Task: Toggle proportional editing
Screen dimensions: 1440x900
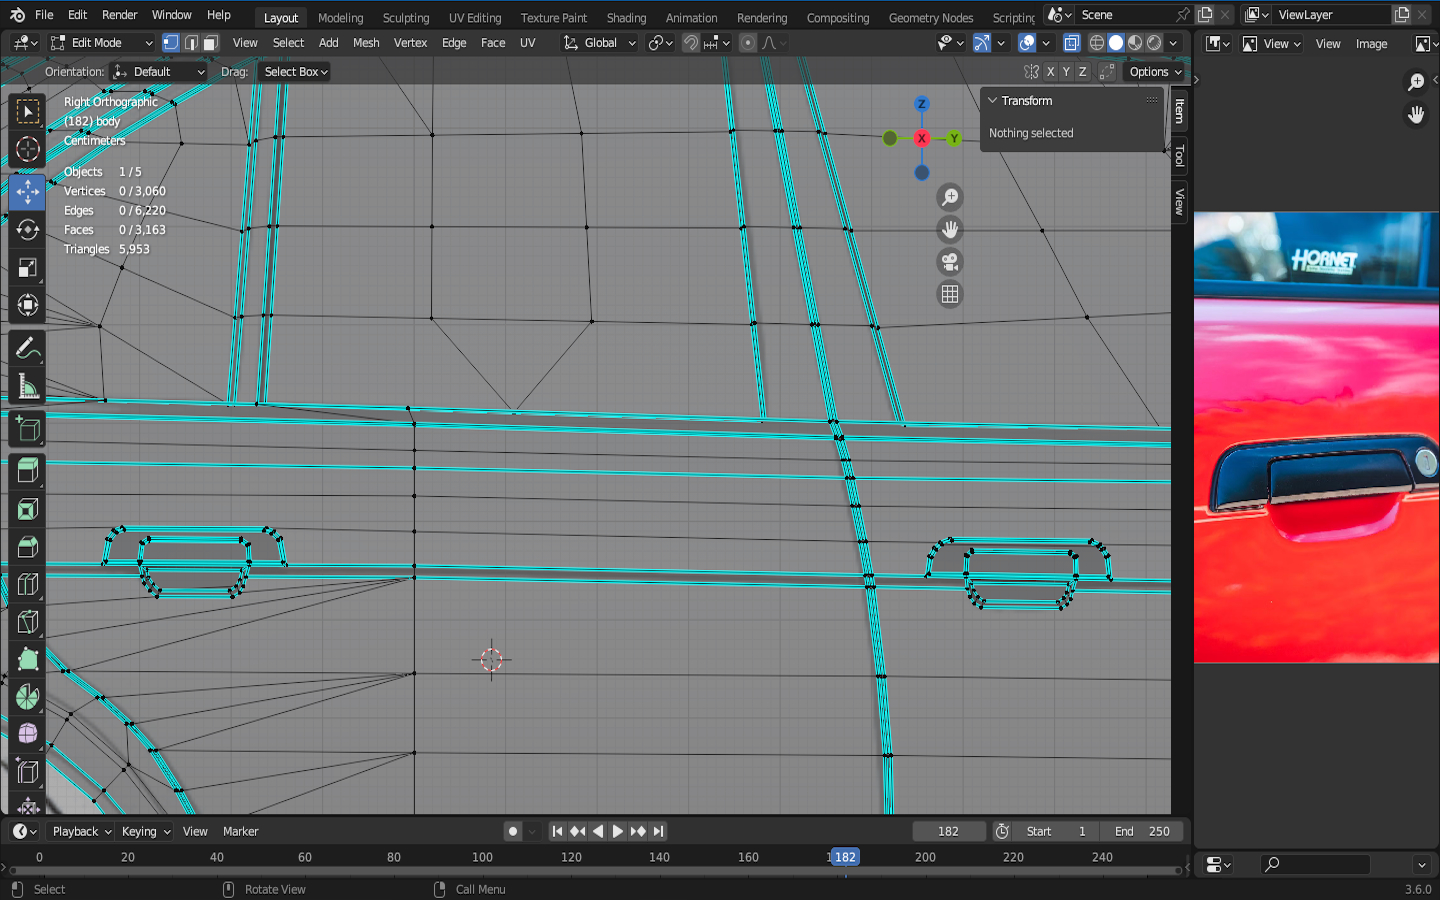Action: tap(748, 43)
